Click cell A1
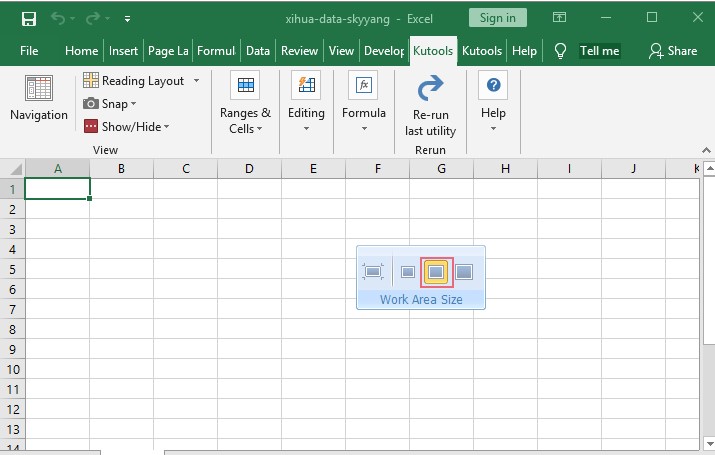The image size is (715, 455). tap(57, 189)
